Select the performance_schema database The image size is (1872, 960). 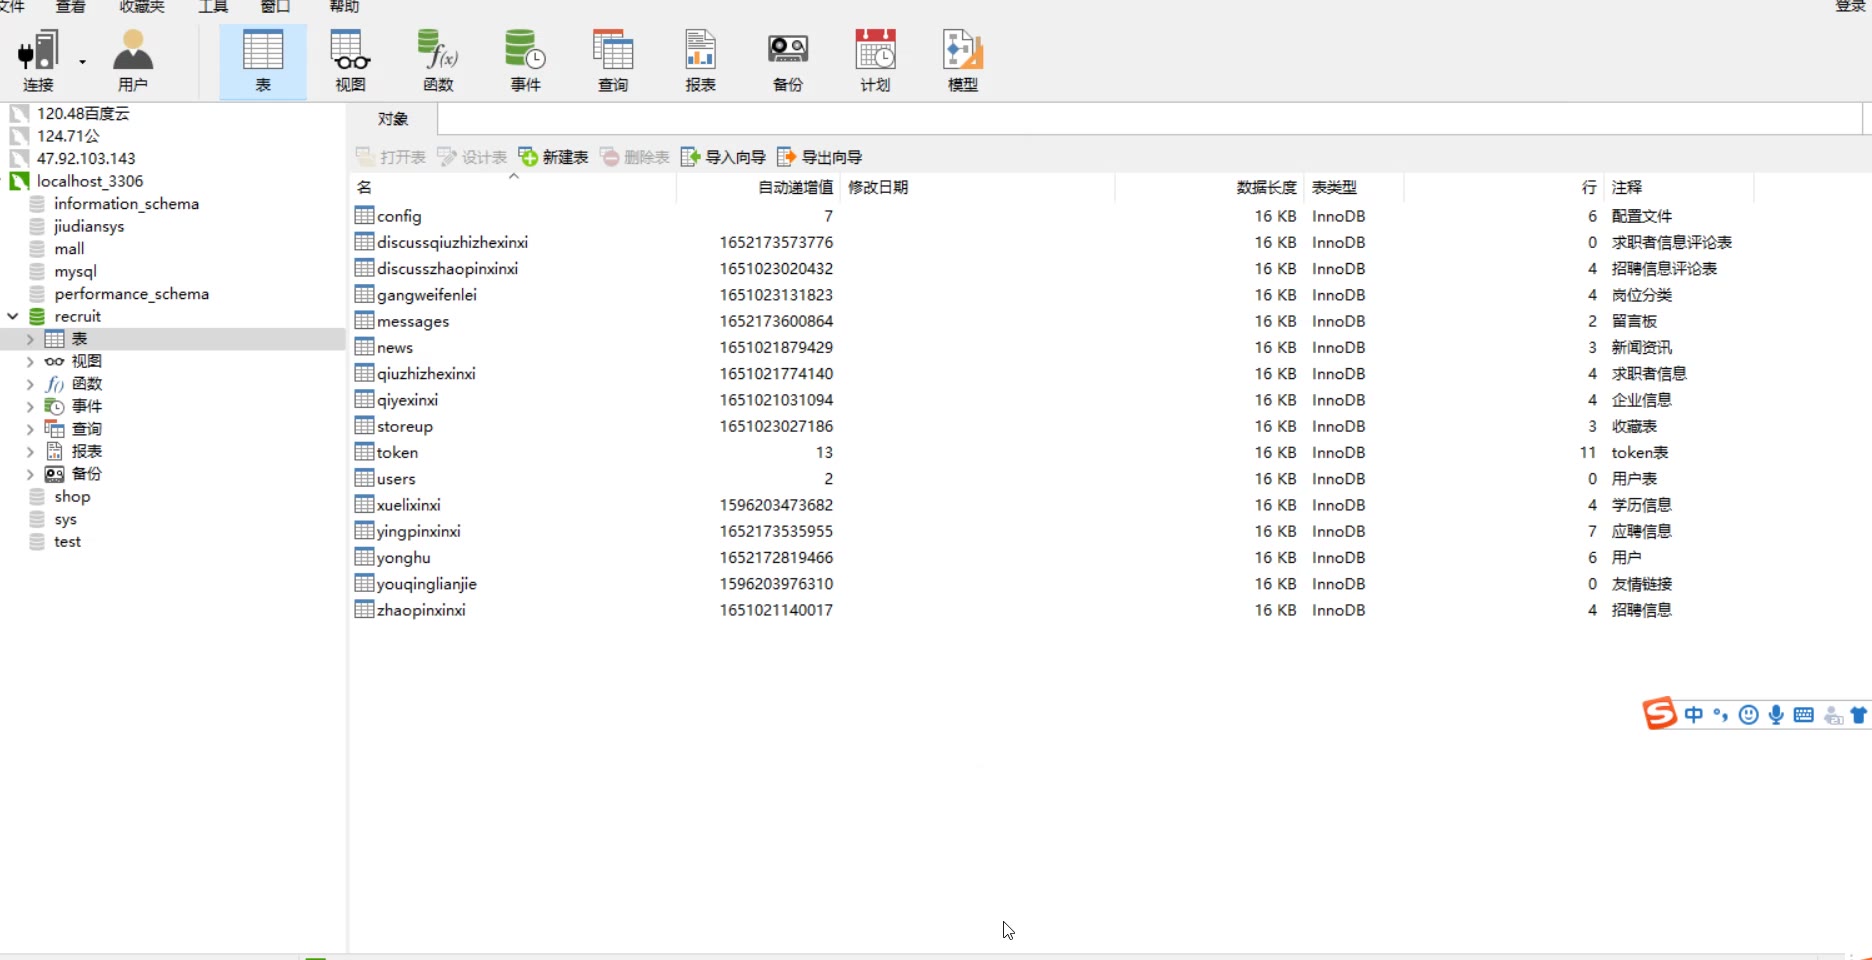(131, 294)
